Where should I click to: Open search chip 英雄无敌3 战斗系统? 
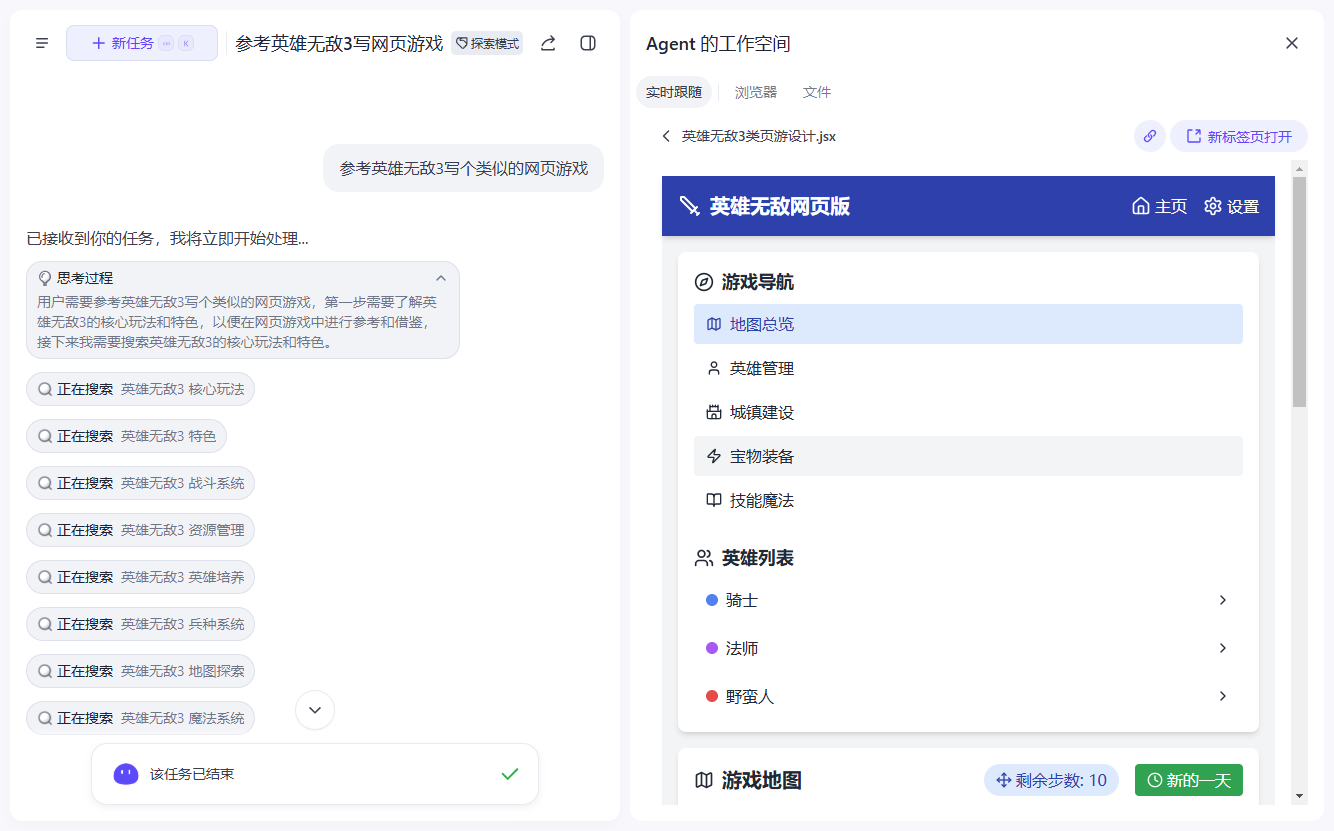pos(141,483)
